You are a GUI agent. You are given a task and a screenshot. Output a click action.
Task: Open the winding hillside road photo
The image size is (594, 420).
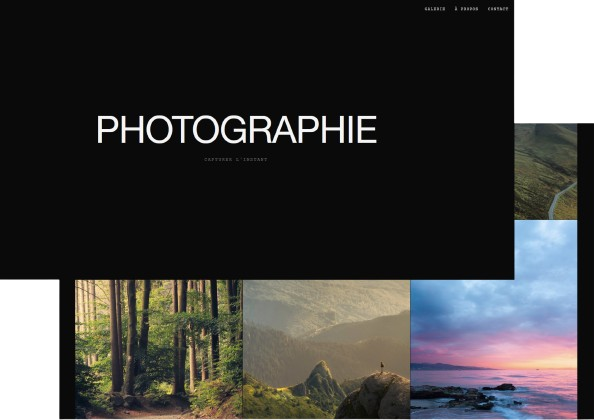tap(546, 171)
